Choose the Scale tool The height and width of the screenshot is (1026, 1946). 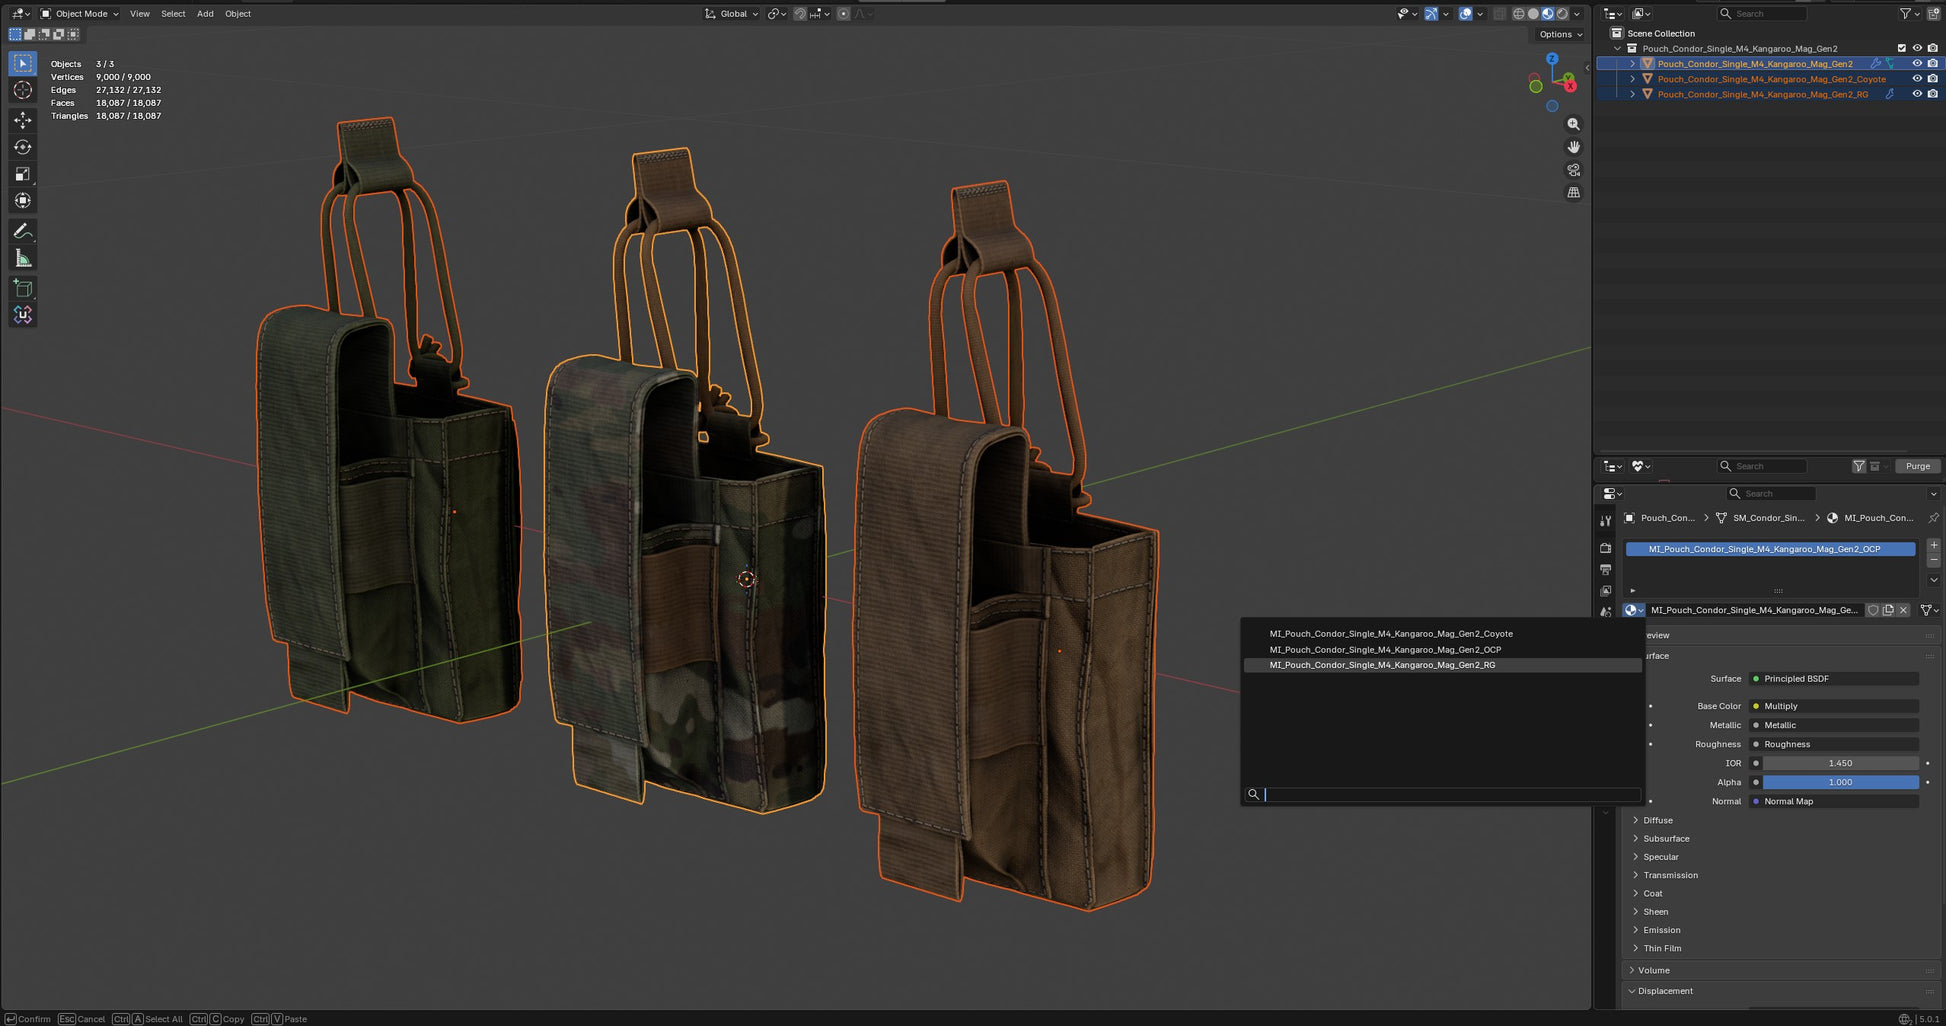22,174
